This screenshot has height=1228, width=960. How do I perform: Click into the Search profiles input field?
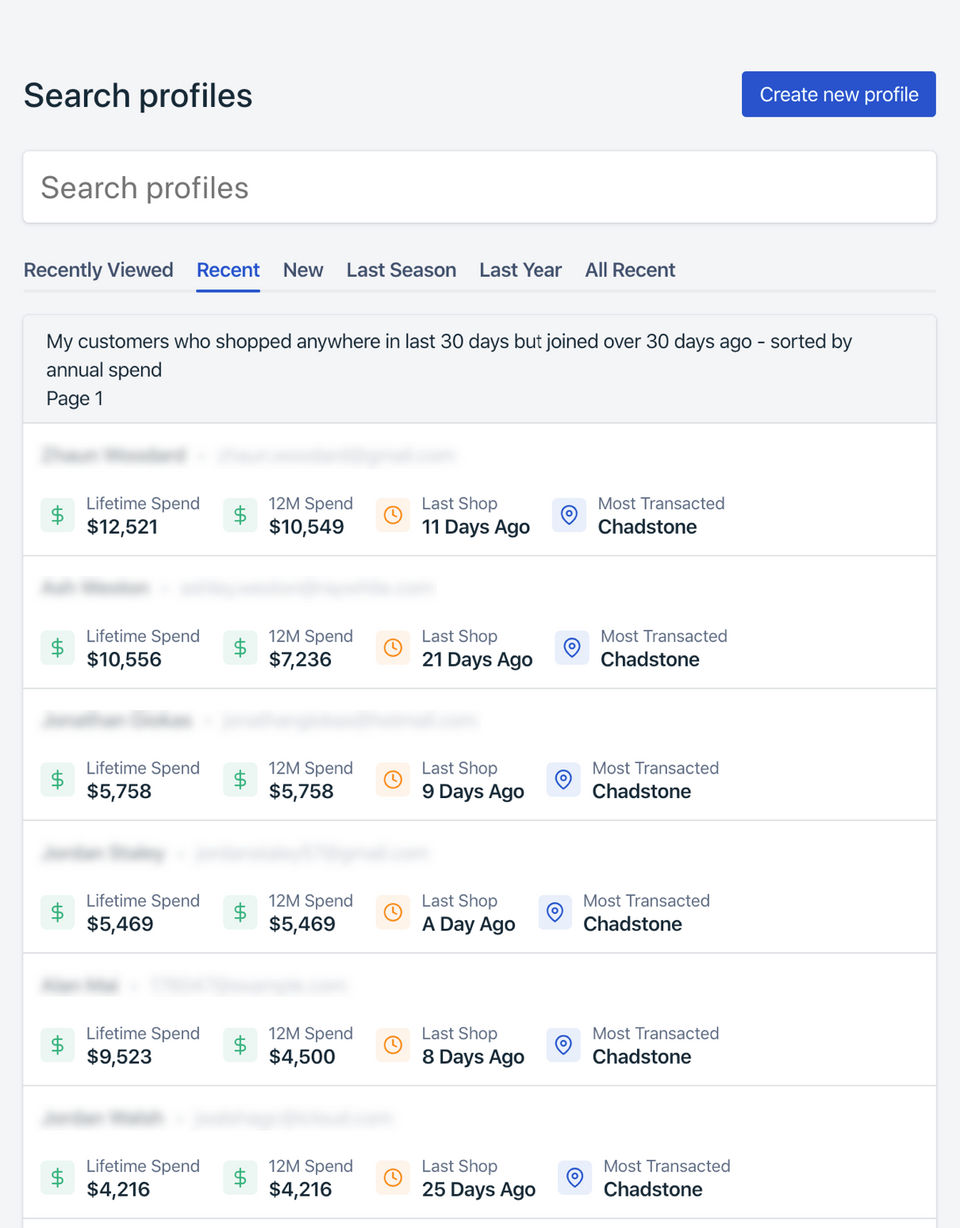(479, 188)
